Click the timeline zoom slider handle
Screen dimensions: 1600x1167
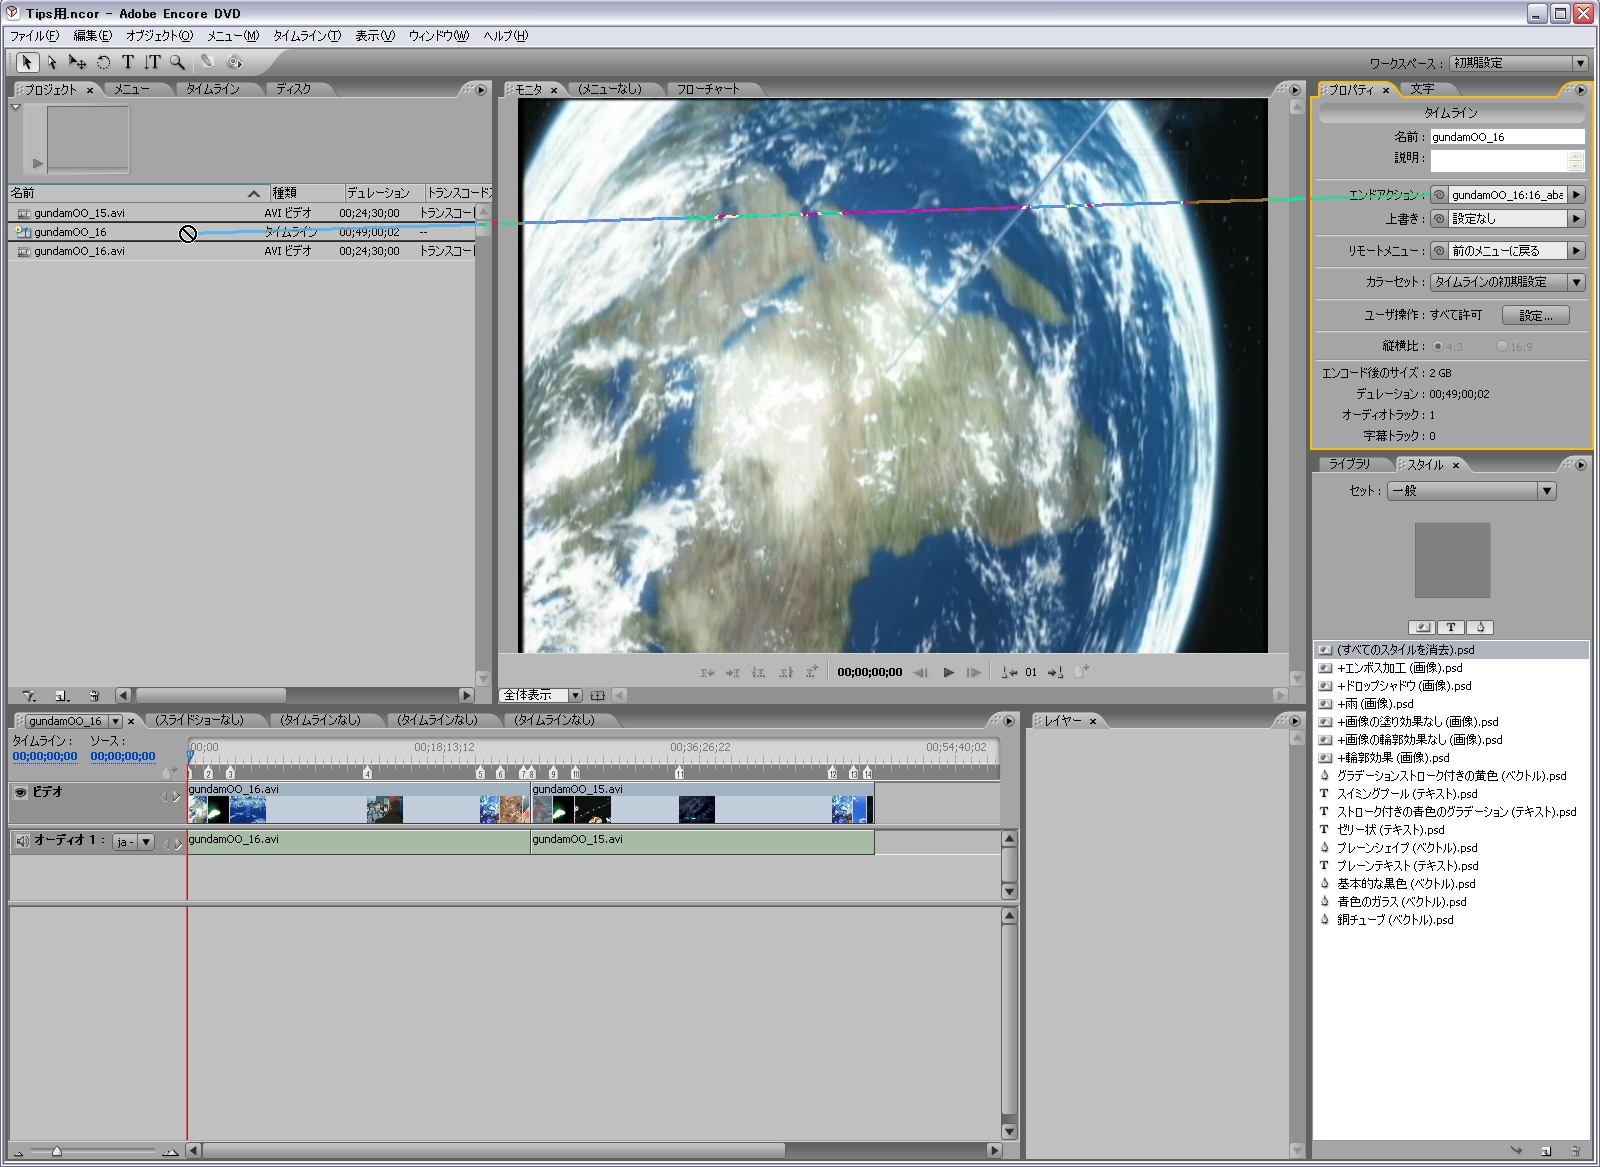[x=57, y=1151]
